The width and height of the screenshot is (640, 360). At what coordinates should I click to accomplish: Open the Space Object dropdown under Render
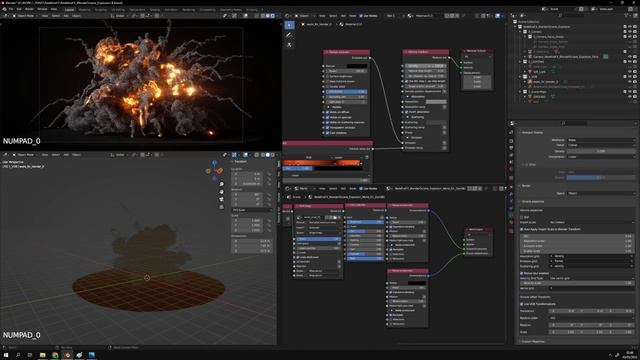[x=601, y=193]
